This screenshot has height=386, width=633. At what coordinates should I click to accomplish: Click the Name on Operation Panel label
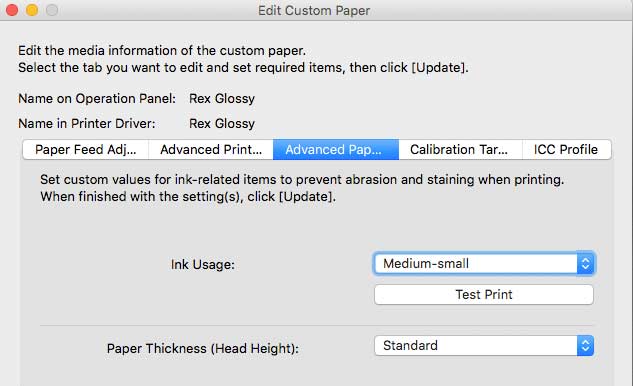tap(97, 99)
